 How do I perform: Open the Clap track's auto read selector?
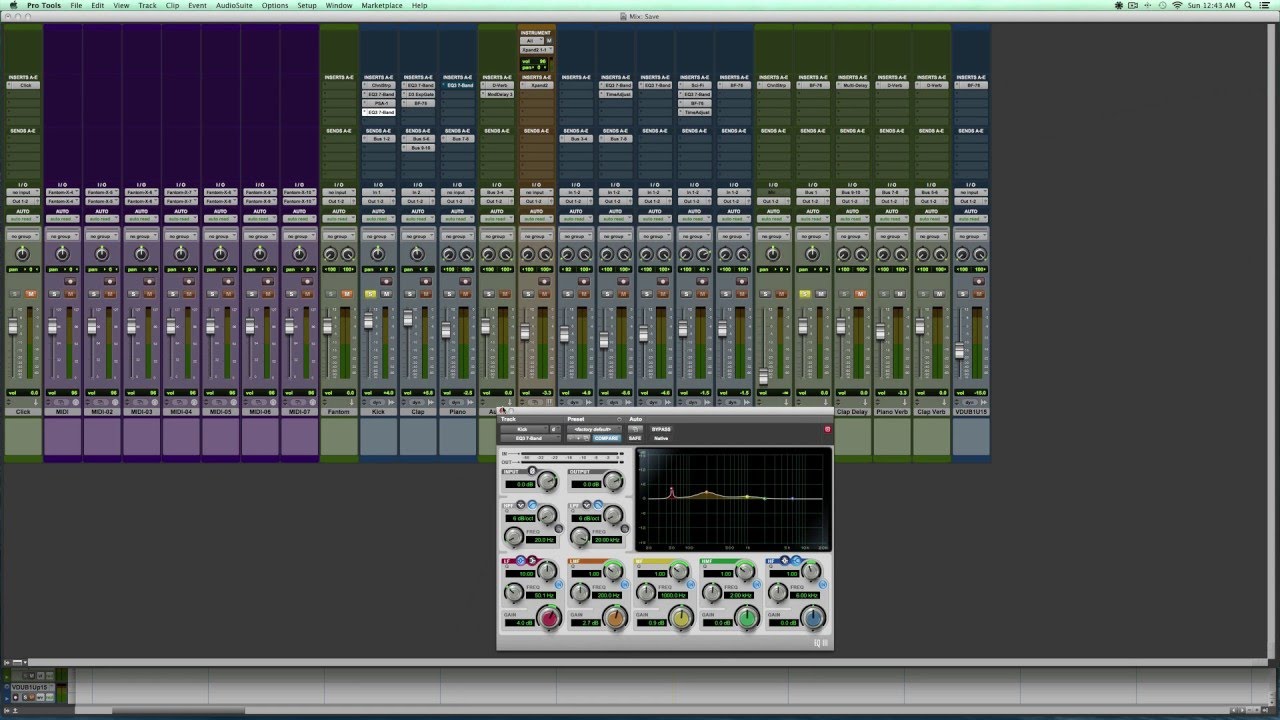(418, 219)
